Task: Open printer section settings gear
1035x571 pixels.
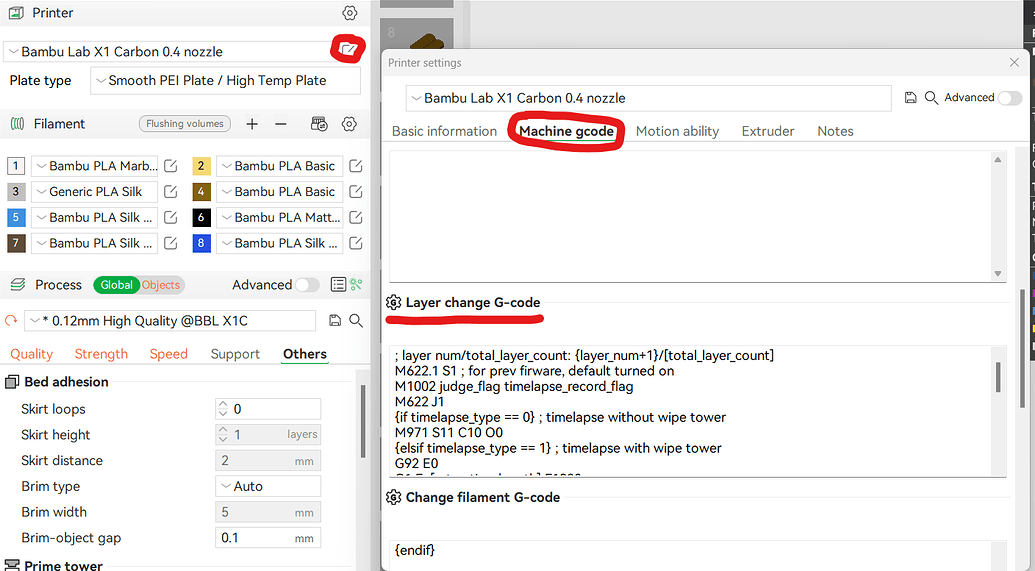Action: (x=349, y=13)
